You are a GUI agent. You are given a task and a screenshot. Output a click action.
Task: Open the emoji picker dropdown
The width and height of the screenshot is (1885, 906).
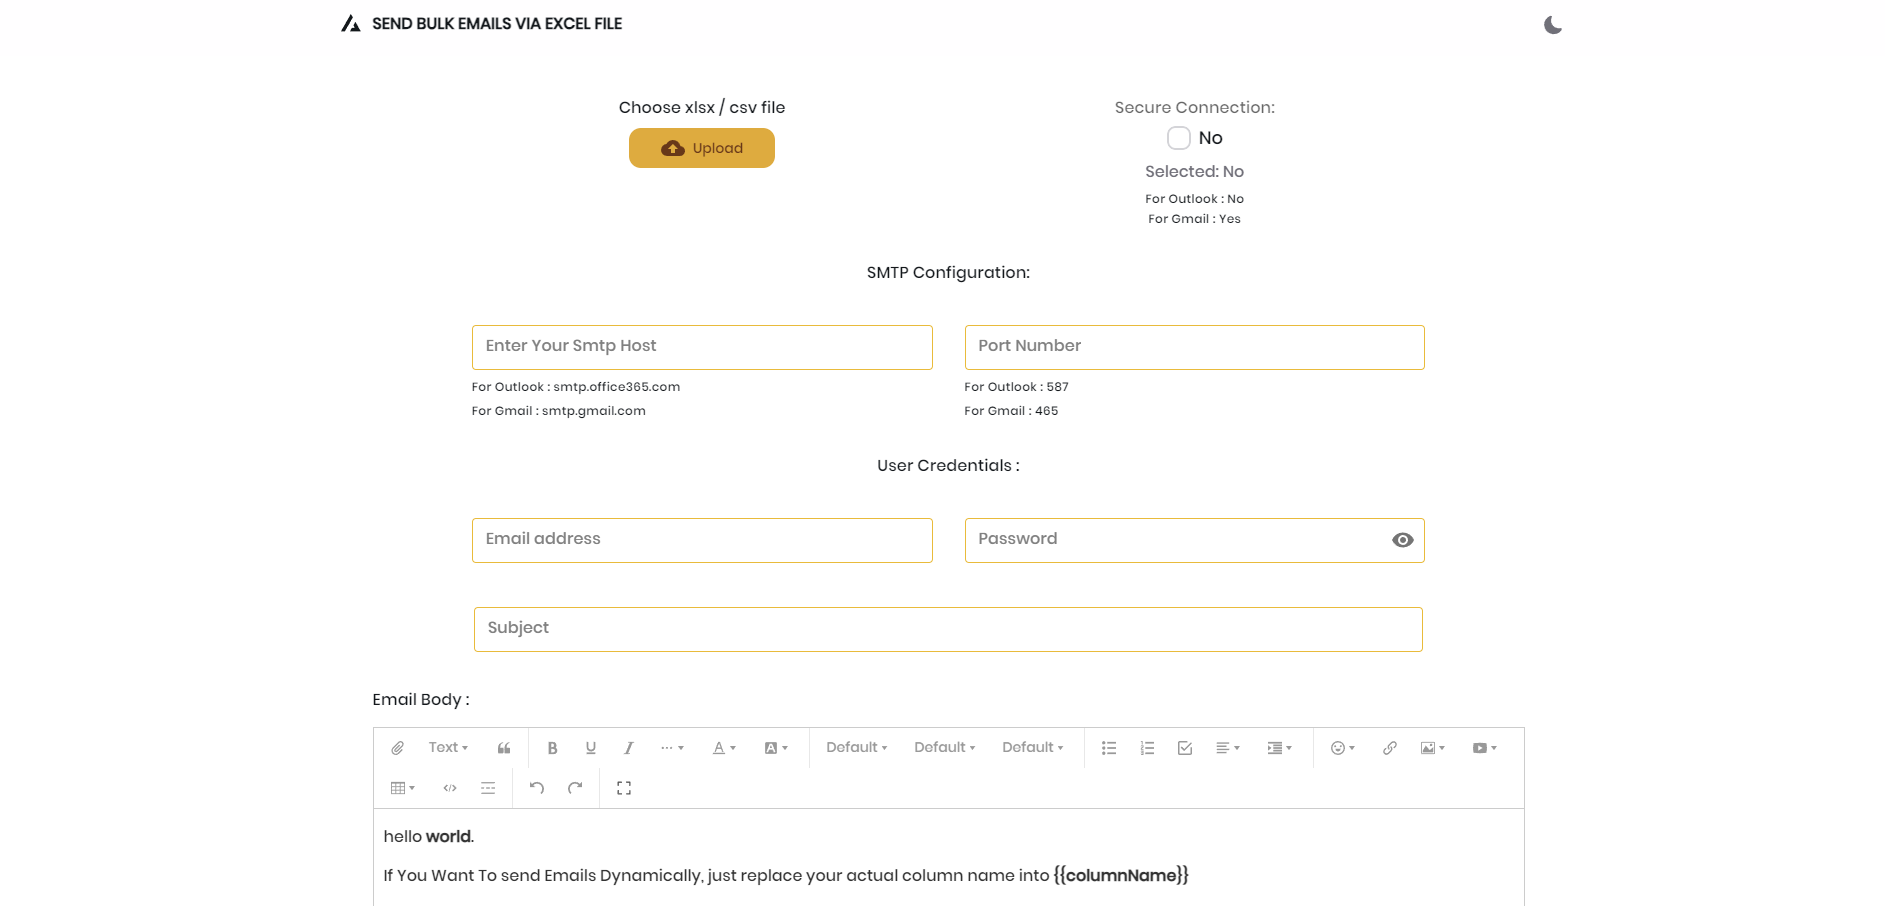(x=1343, y=748)
